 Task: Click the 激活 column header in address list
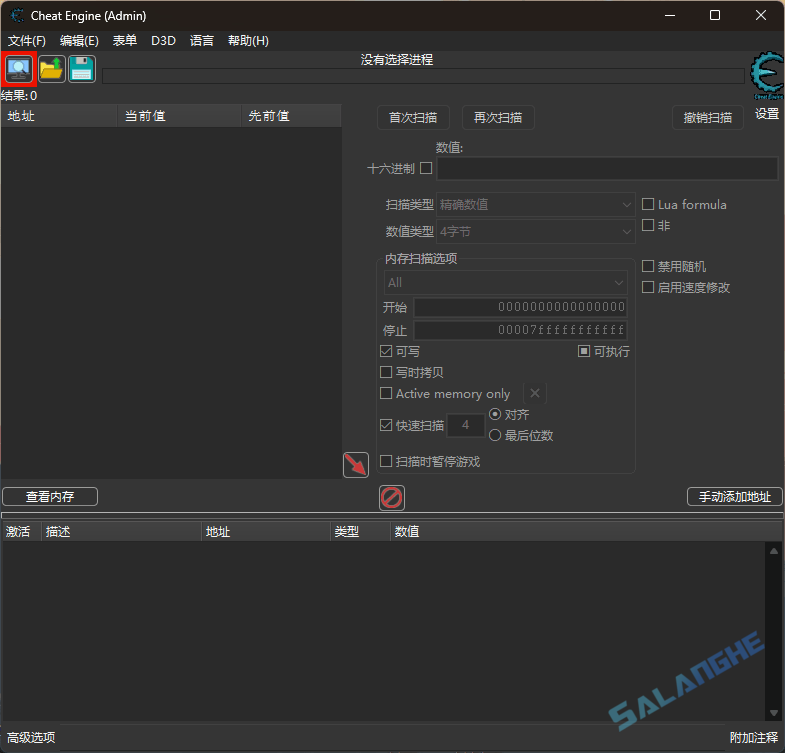pyautogui.click(x=22, y=532)
